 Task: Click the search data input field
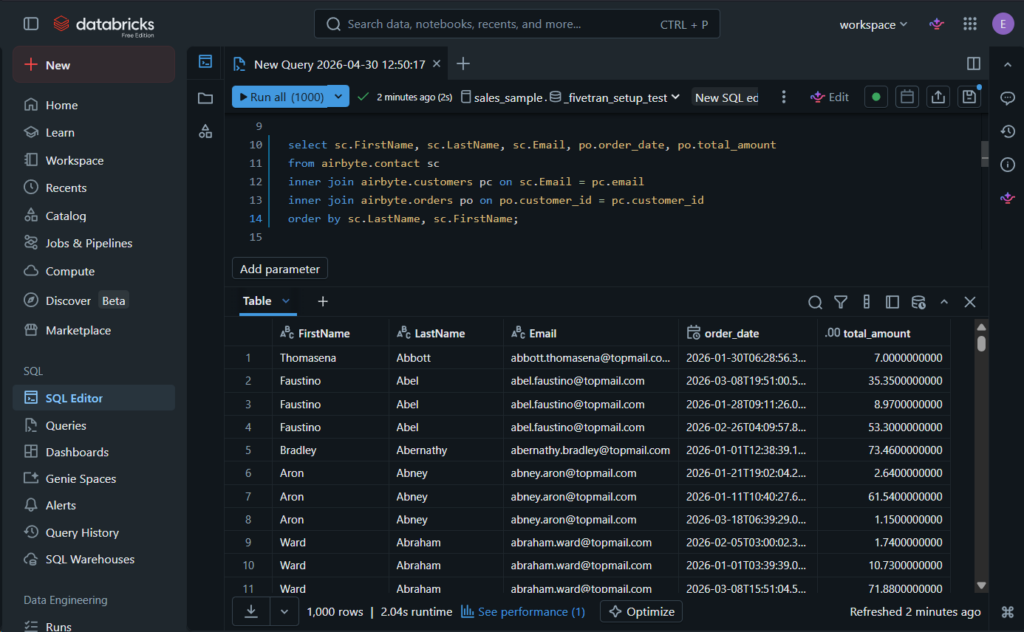click(x=517, y=24)
